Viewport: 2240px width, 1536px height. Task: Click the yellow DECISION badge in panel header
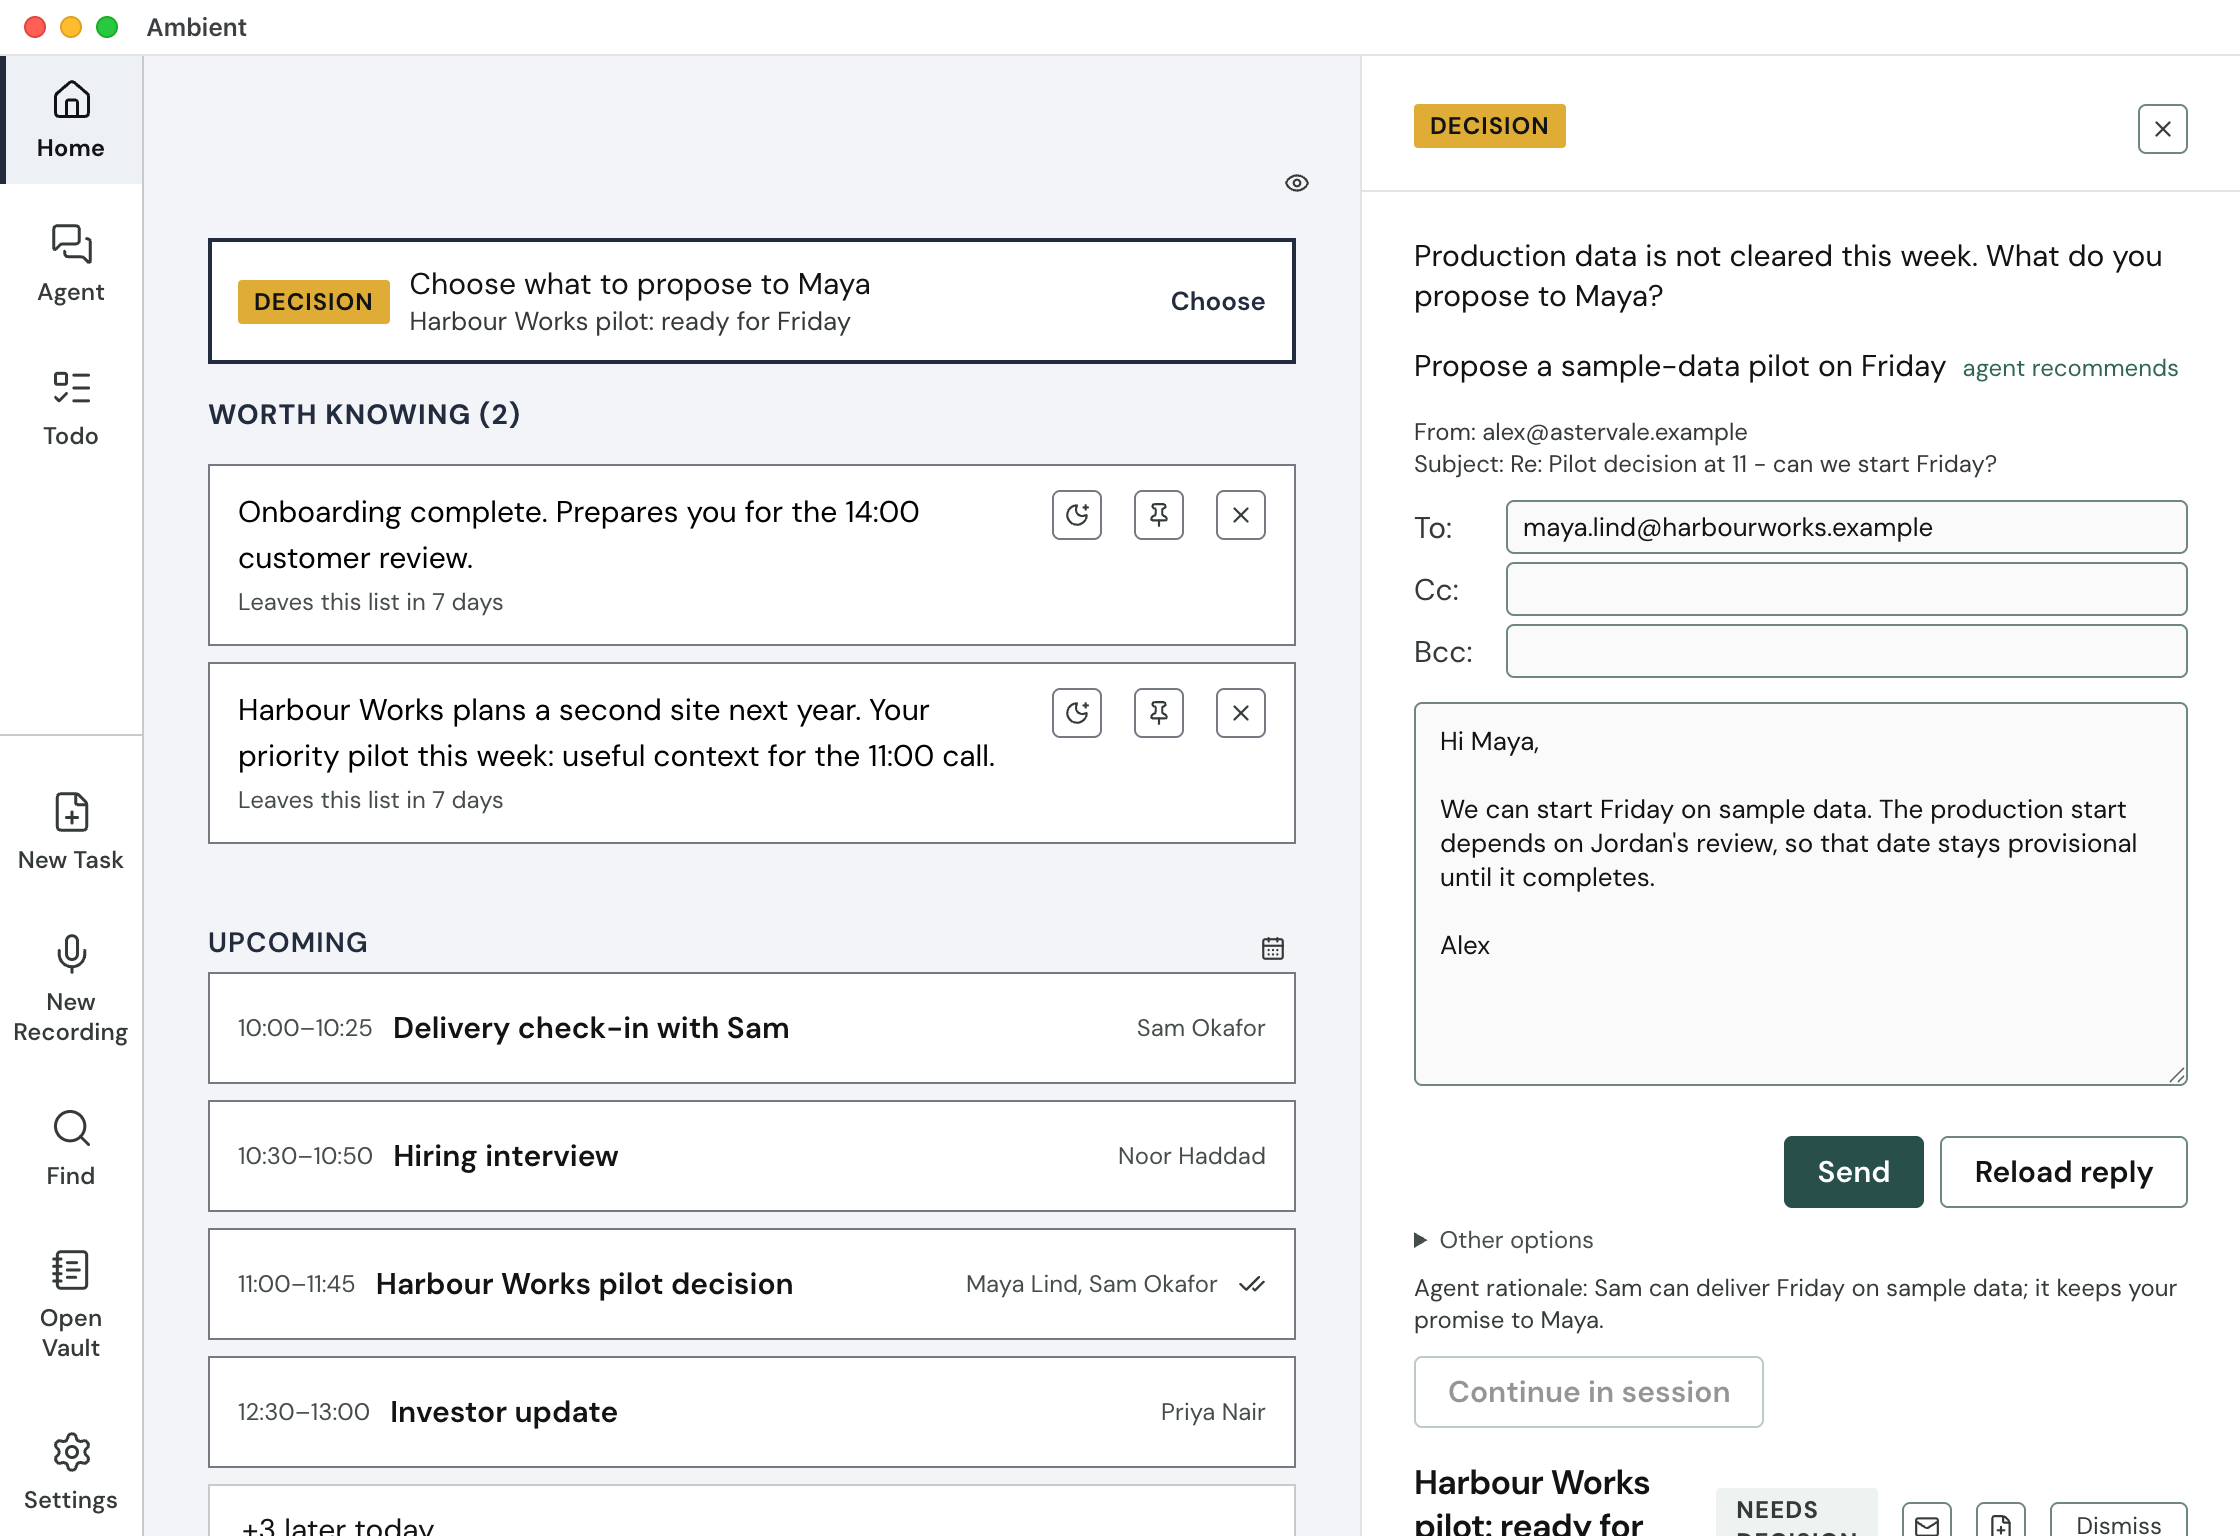pos(1489,126)
